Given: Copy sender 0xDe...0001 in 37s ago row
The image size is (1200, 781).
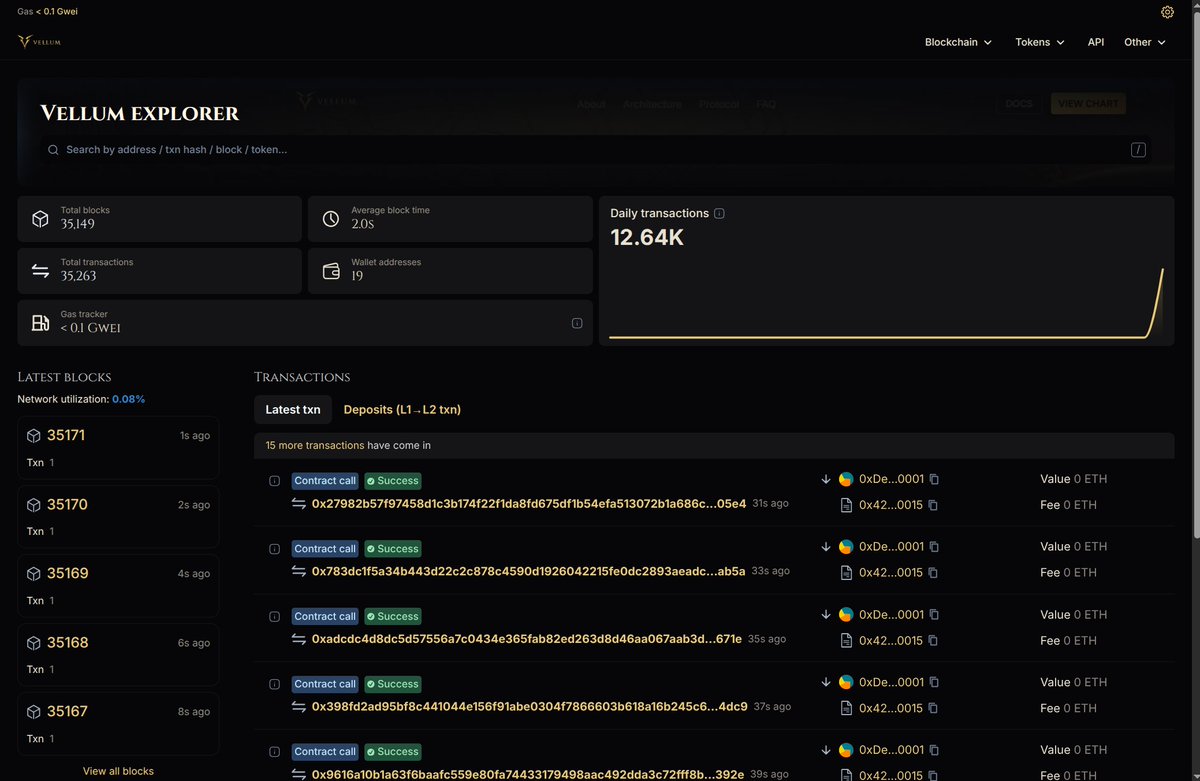Looking at the screenshot, I should (x=934, y=682).
